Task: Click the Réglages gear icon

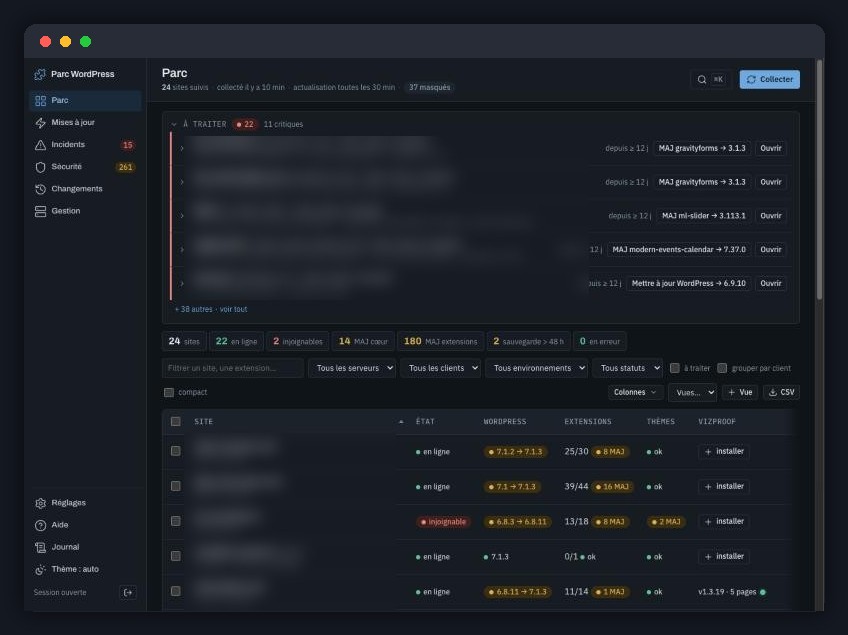Action: [41, 503]
